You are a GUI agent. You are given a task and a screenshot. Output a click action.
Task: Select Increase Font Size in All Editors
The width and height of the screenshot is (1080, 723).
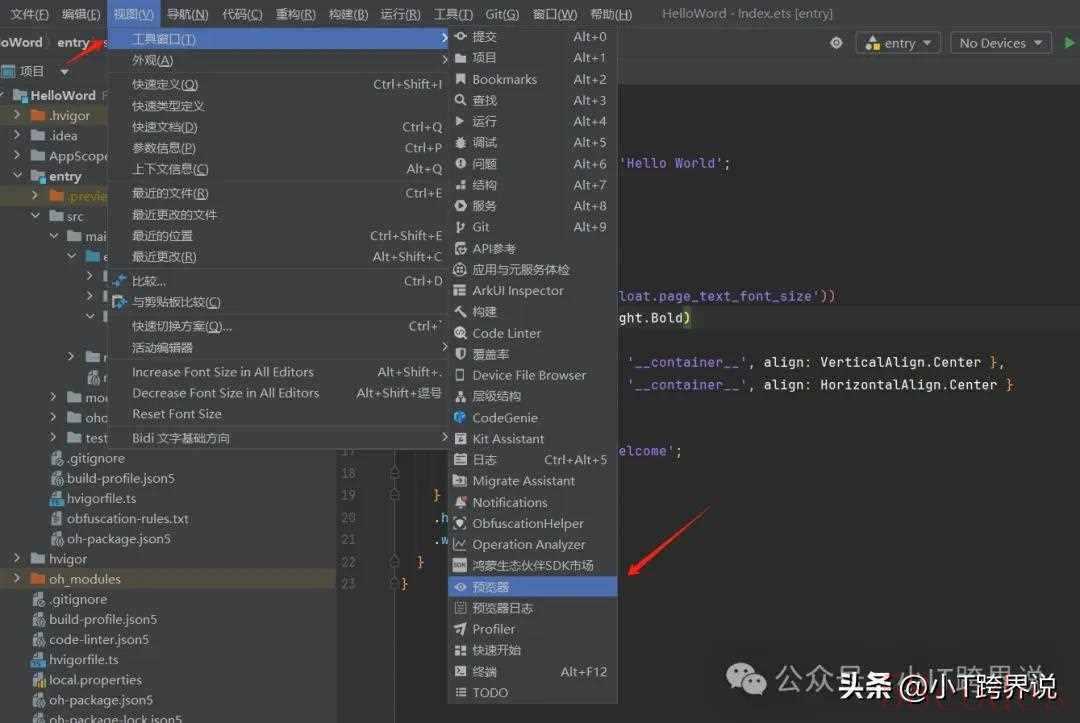click(x=278, y=372)
